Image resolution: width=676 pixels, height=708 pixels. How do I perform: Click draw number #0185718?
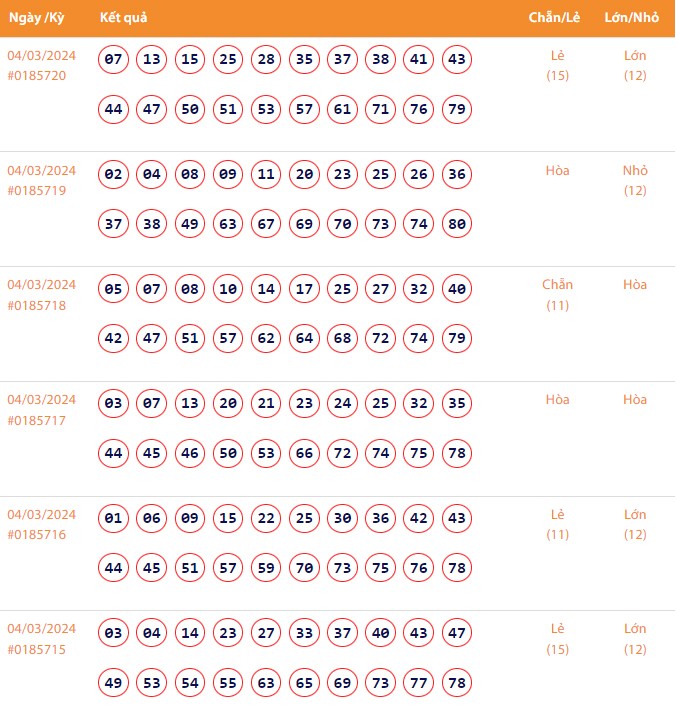(37, 305)
